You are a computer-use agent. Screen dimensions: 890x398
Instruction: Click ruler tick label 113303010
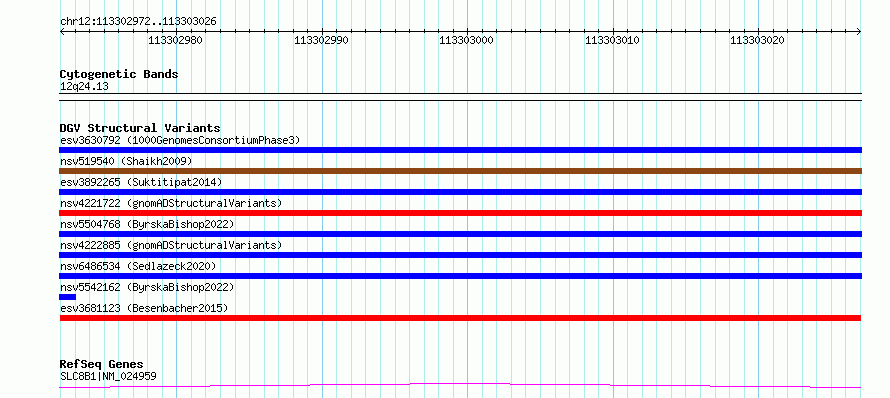tap(612, 40)
